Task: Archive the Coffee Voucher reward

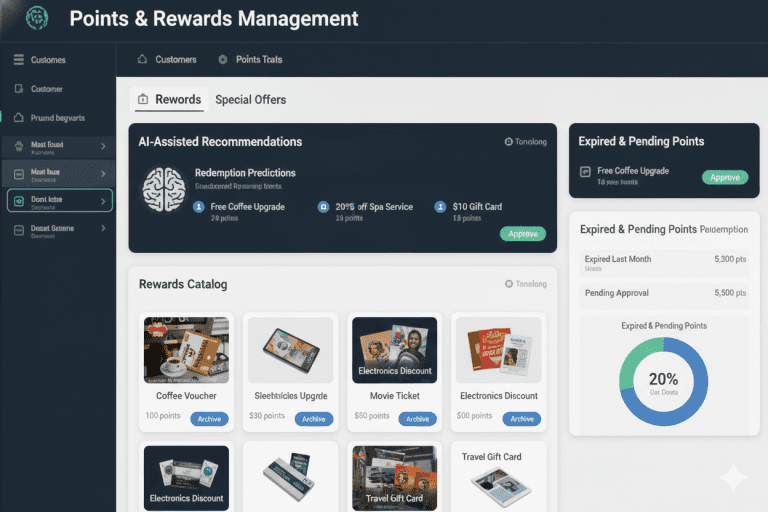Action: (209, 419)
